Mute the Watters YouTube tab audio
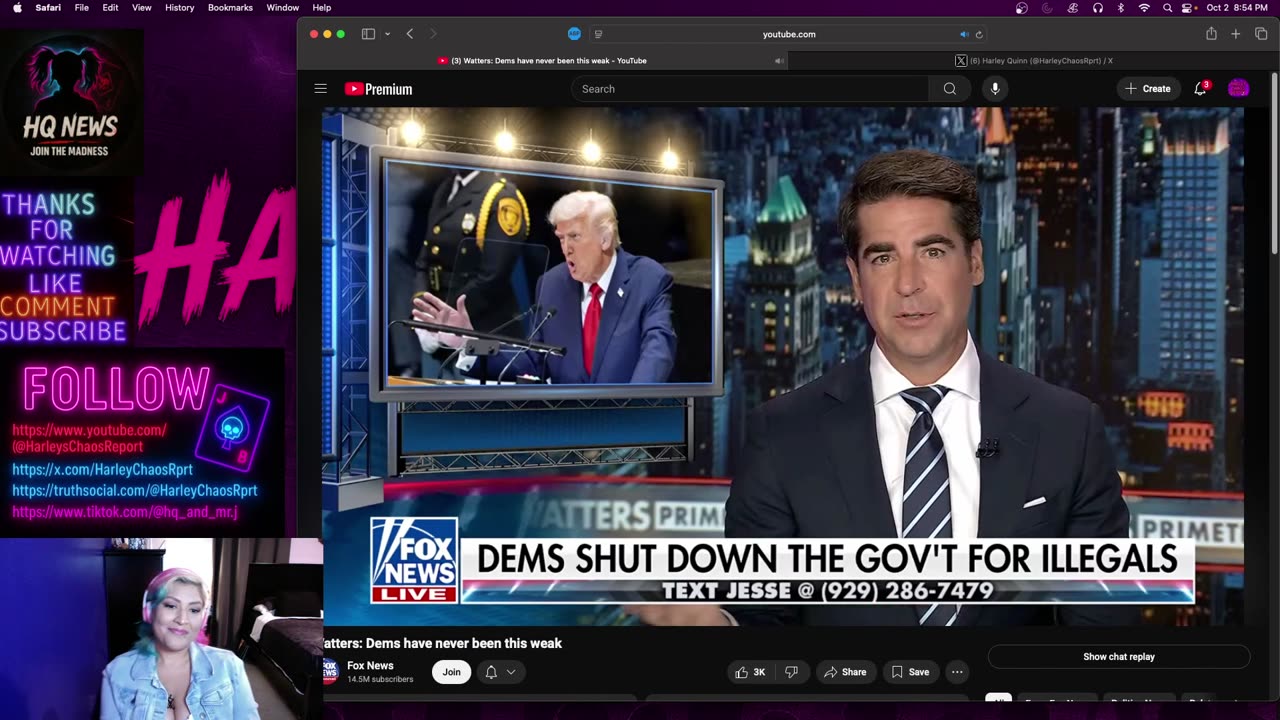1280x720 pixels. click(779, 61)
